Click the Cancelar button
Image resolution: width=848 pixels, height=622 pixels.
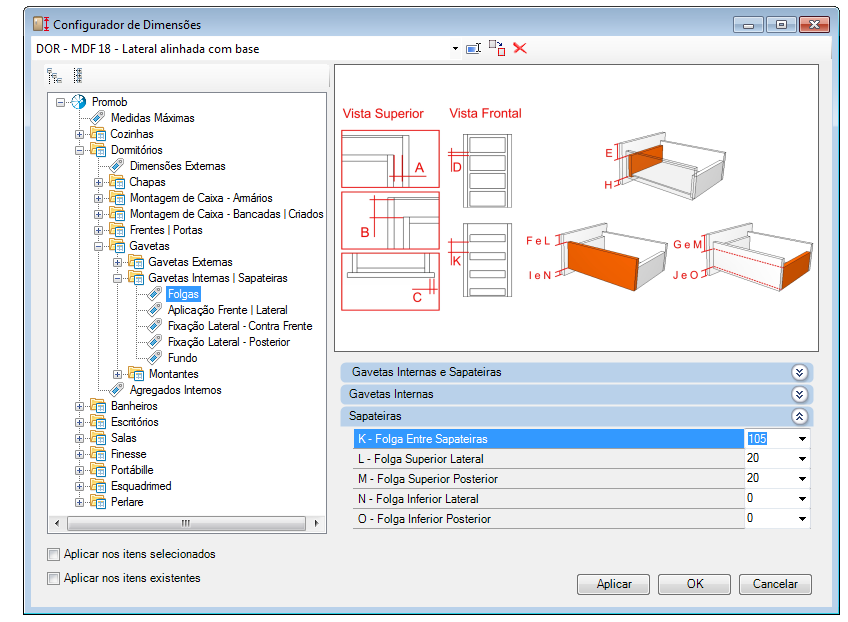point(775,584)
